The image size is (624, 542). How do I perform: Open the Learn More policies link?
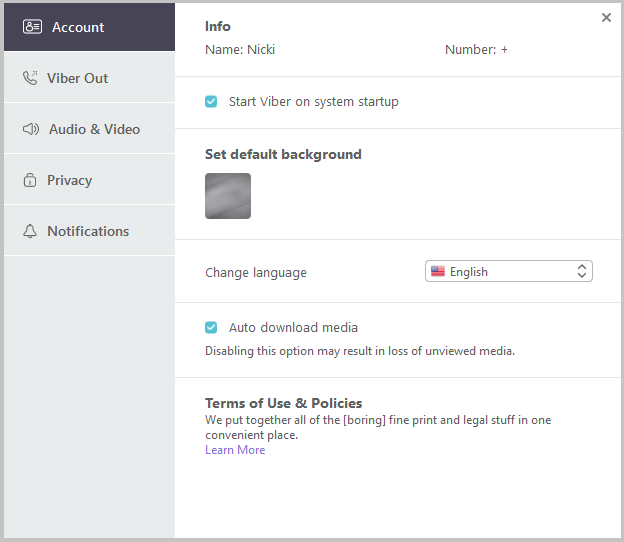coord(235,450)
